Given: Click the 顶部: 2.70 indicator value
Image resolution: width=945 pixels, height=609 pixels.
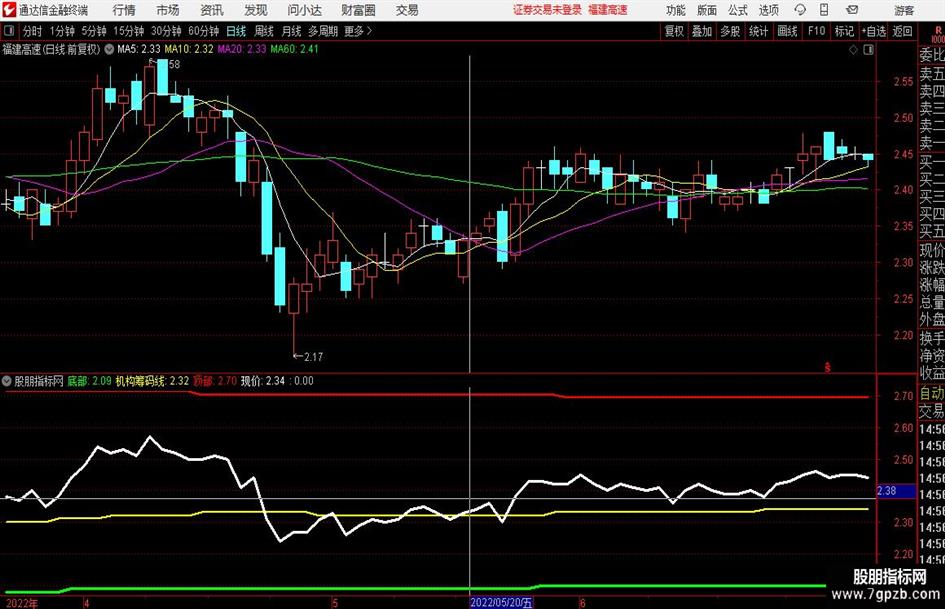Looking at the screenshot, I should (x=215, y=381).
